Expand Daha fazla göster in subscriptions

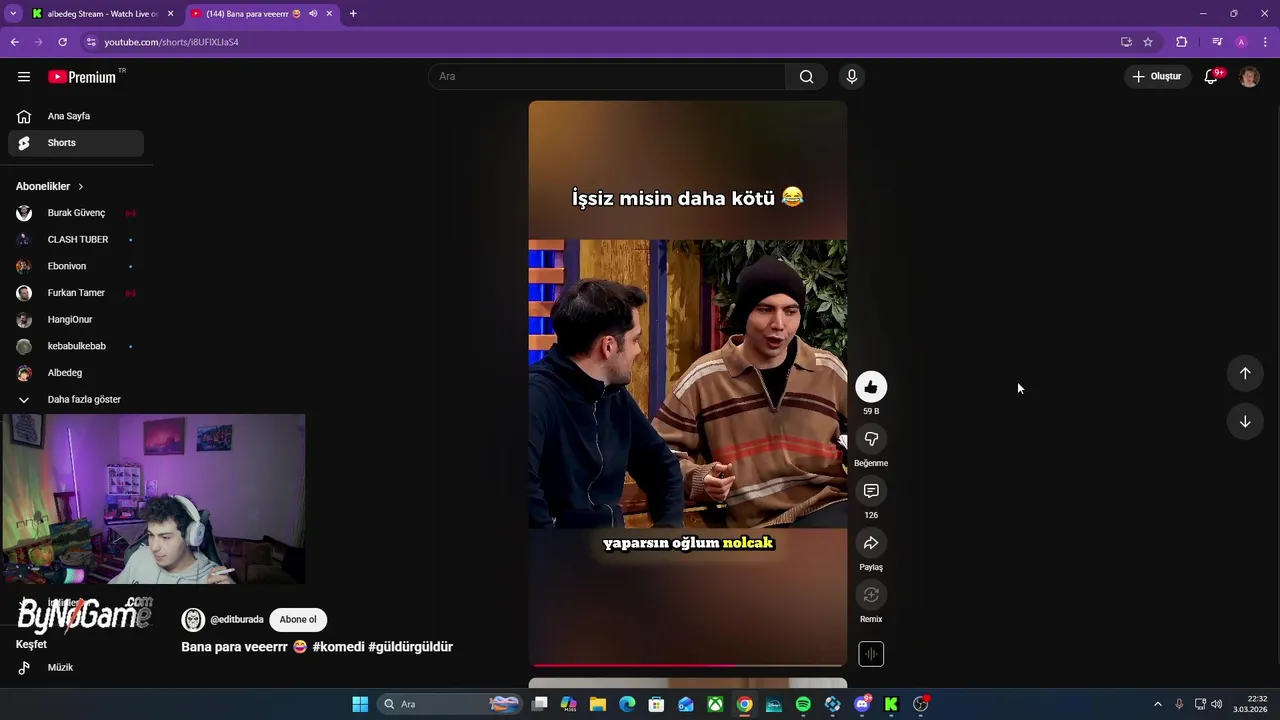76,400
